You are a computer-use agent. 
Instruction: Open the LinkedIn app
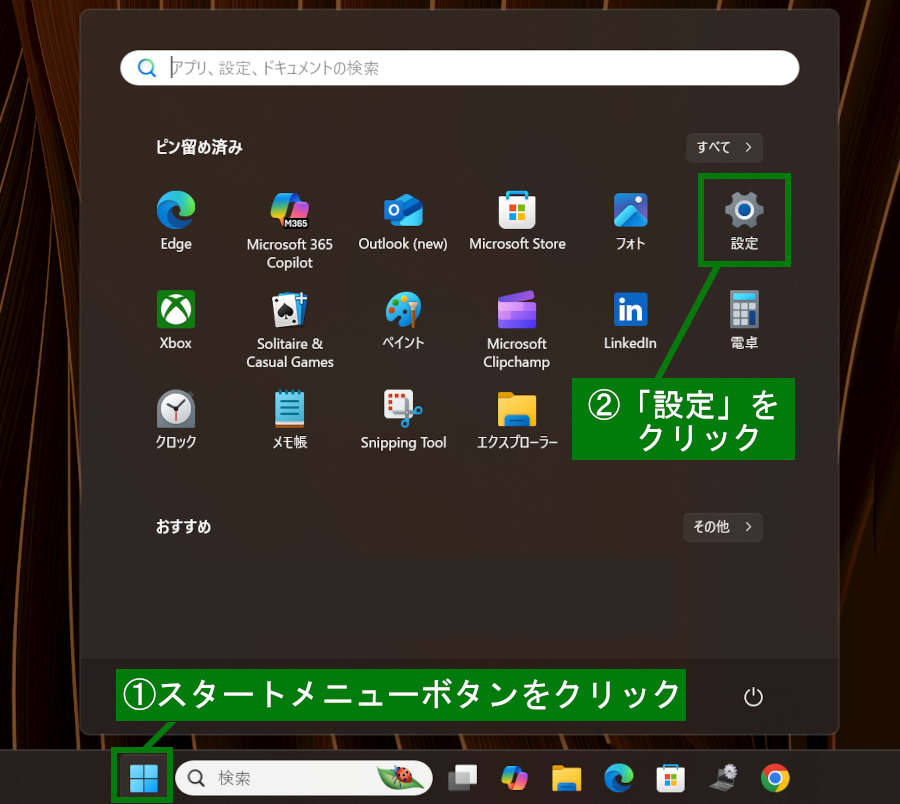point(630,320)
